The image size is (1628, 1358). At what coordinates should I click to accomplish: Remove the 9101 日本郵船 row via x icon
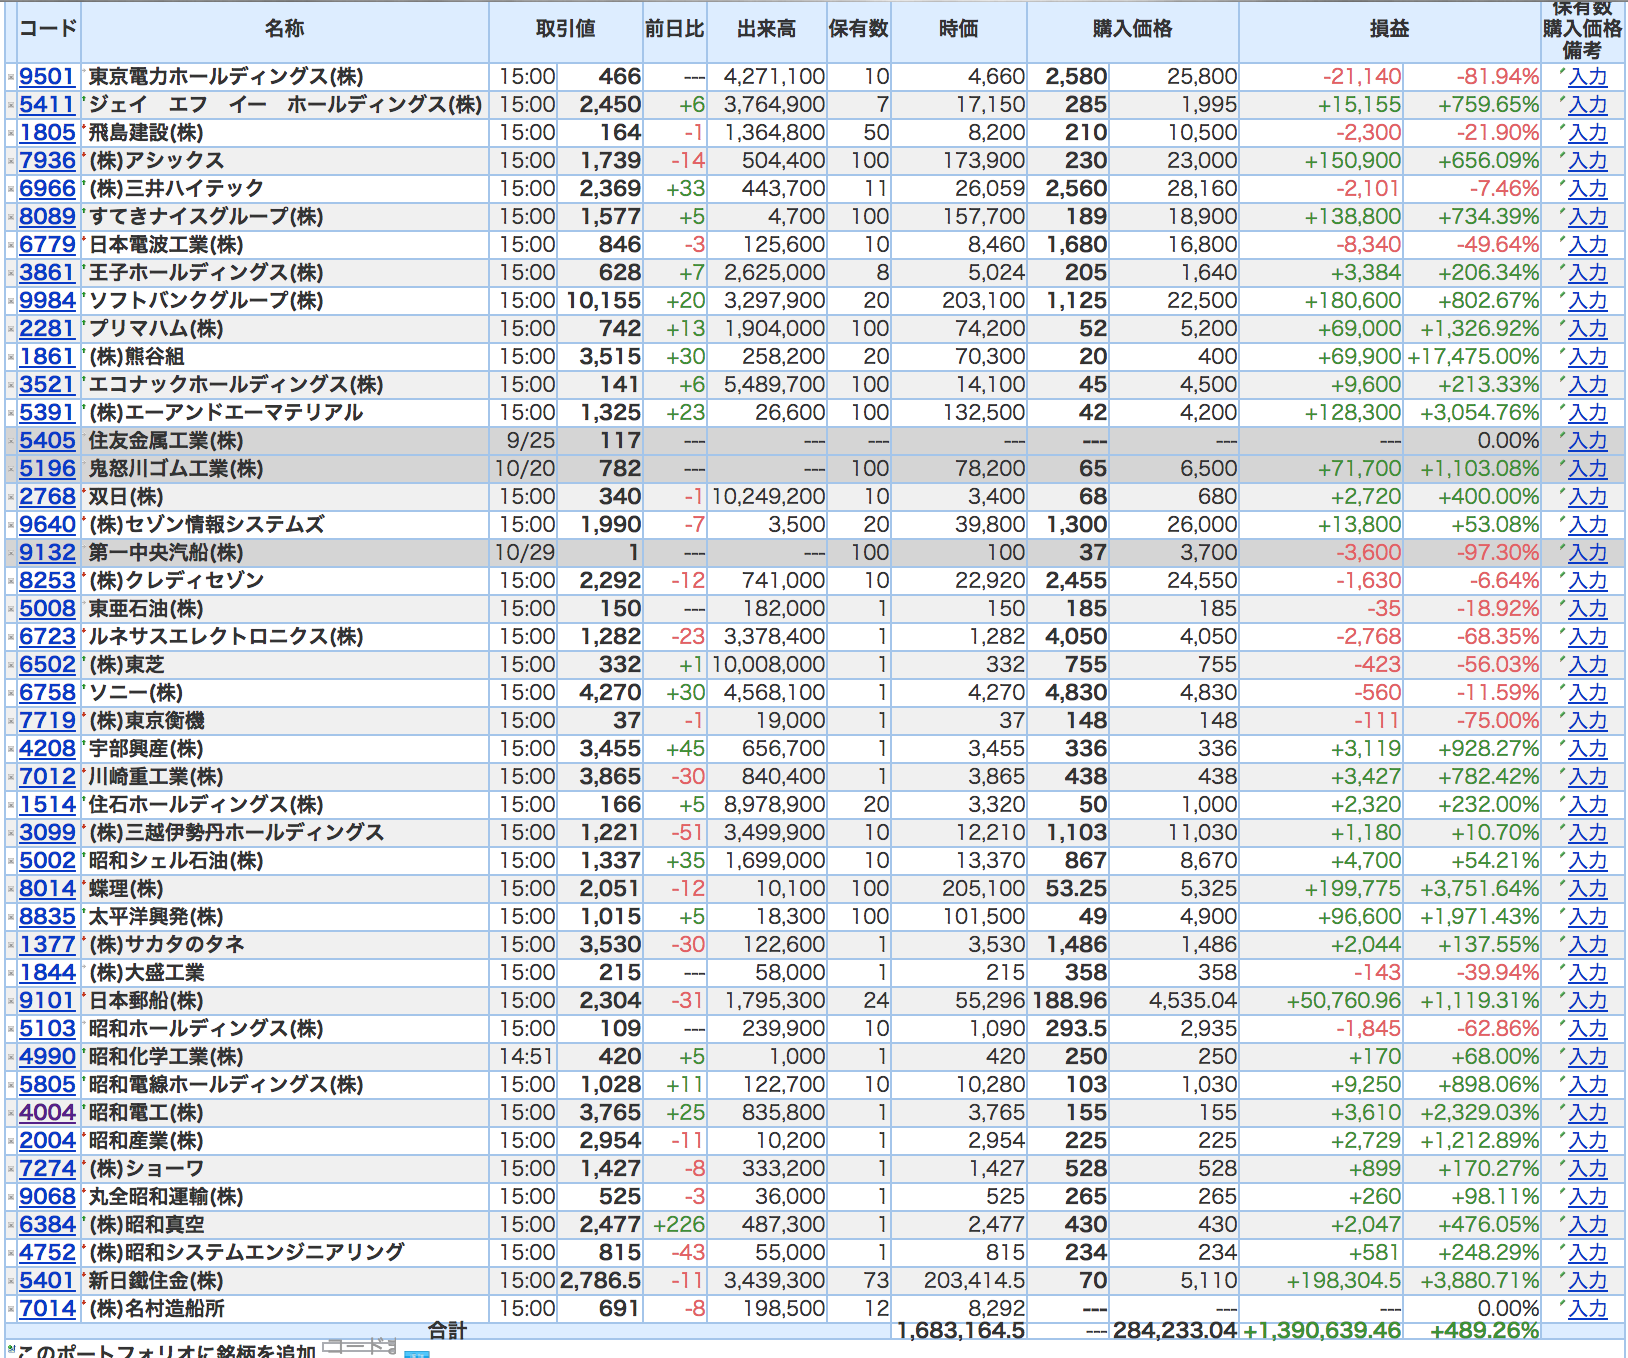11,1001
